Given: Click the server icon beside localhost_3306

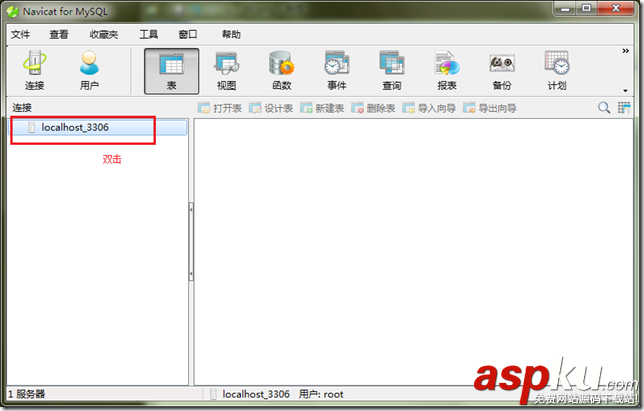Looking at the screenshot, I should pos(31,128).
